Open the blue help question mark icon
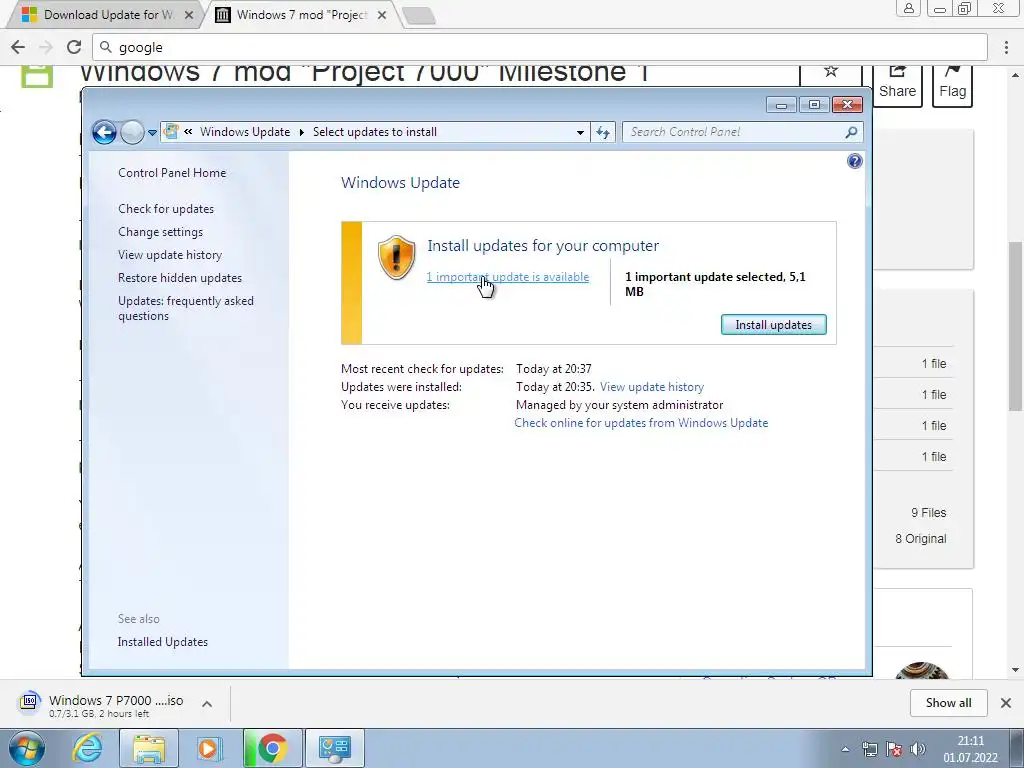This screenshot has height=768, width=1024. (x=854, y=161)
